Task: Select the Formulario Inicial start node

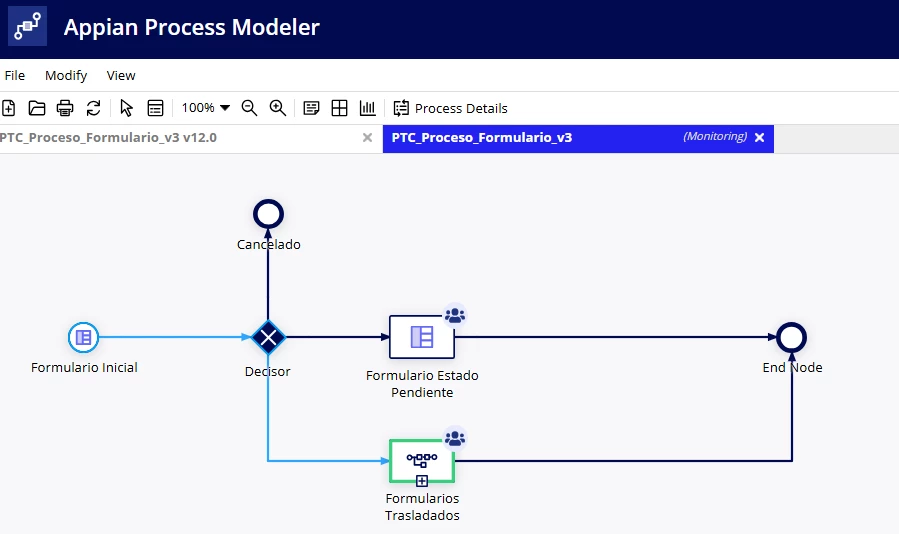Action: tap(84, 337)
